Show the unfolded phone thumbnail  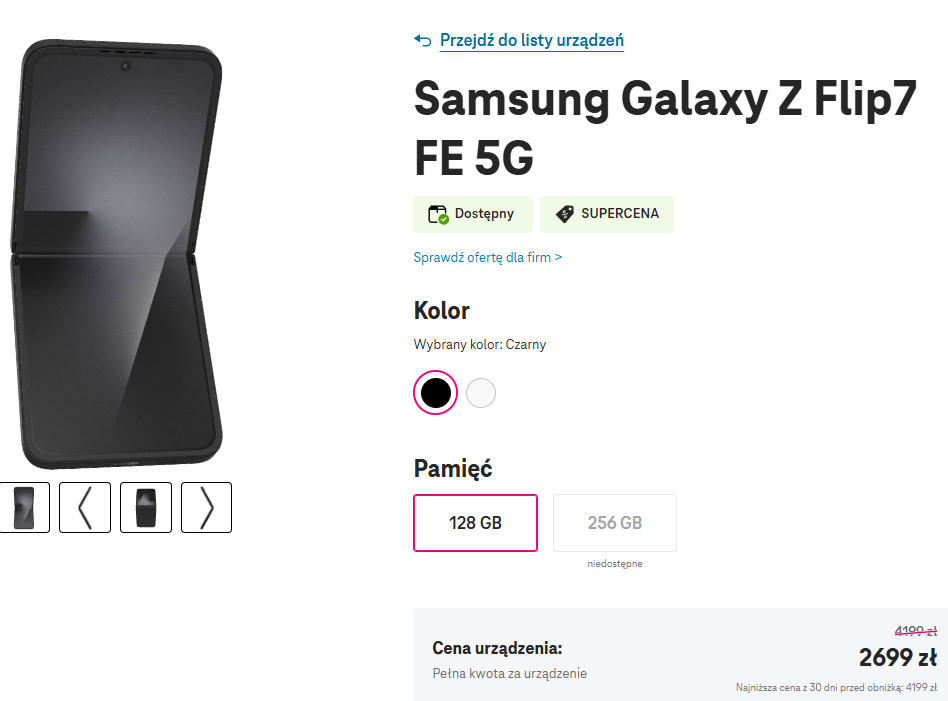point(24,507)
